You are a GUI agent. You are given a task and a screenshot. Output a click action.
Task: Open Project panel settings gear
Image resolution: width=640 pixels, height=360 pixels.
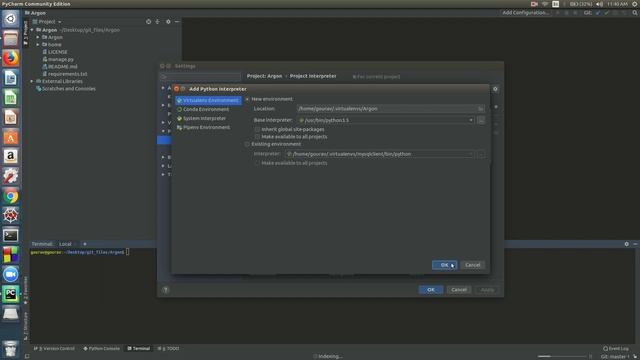[x=168, y=22]
